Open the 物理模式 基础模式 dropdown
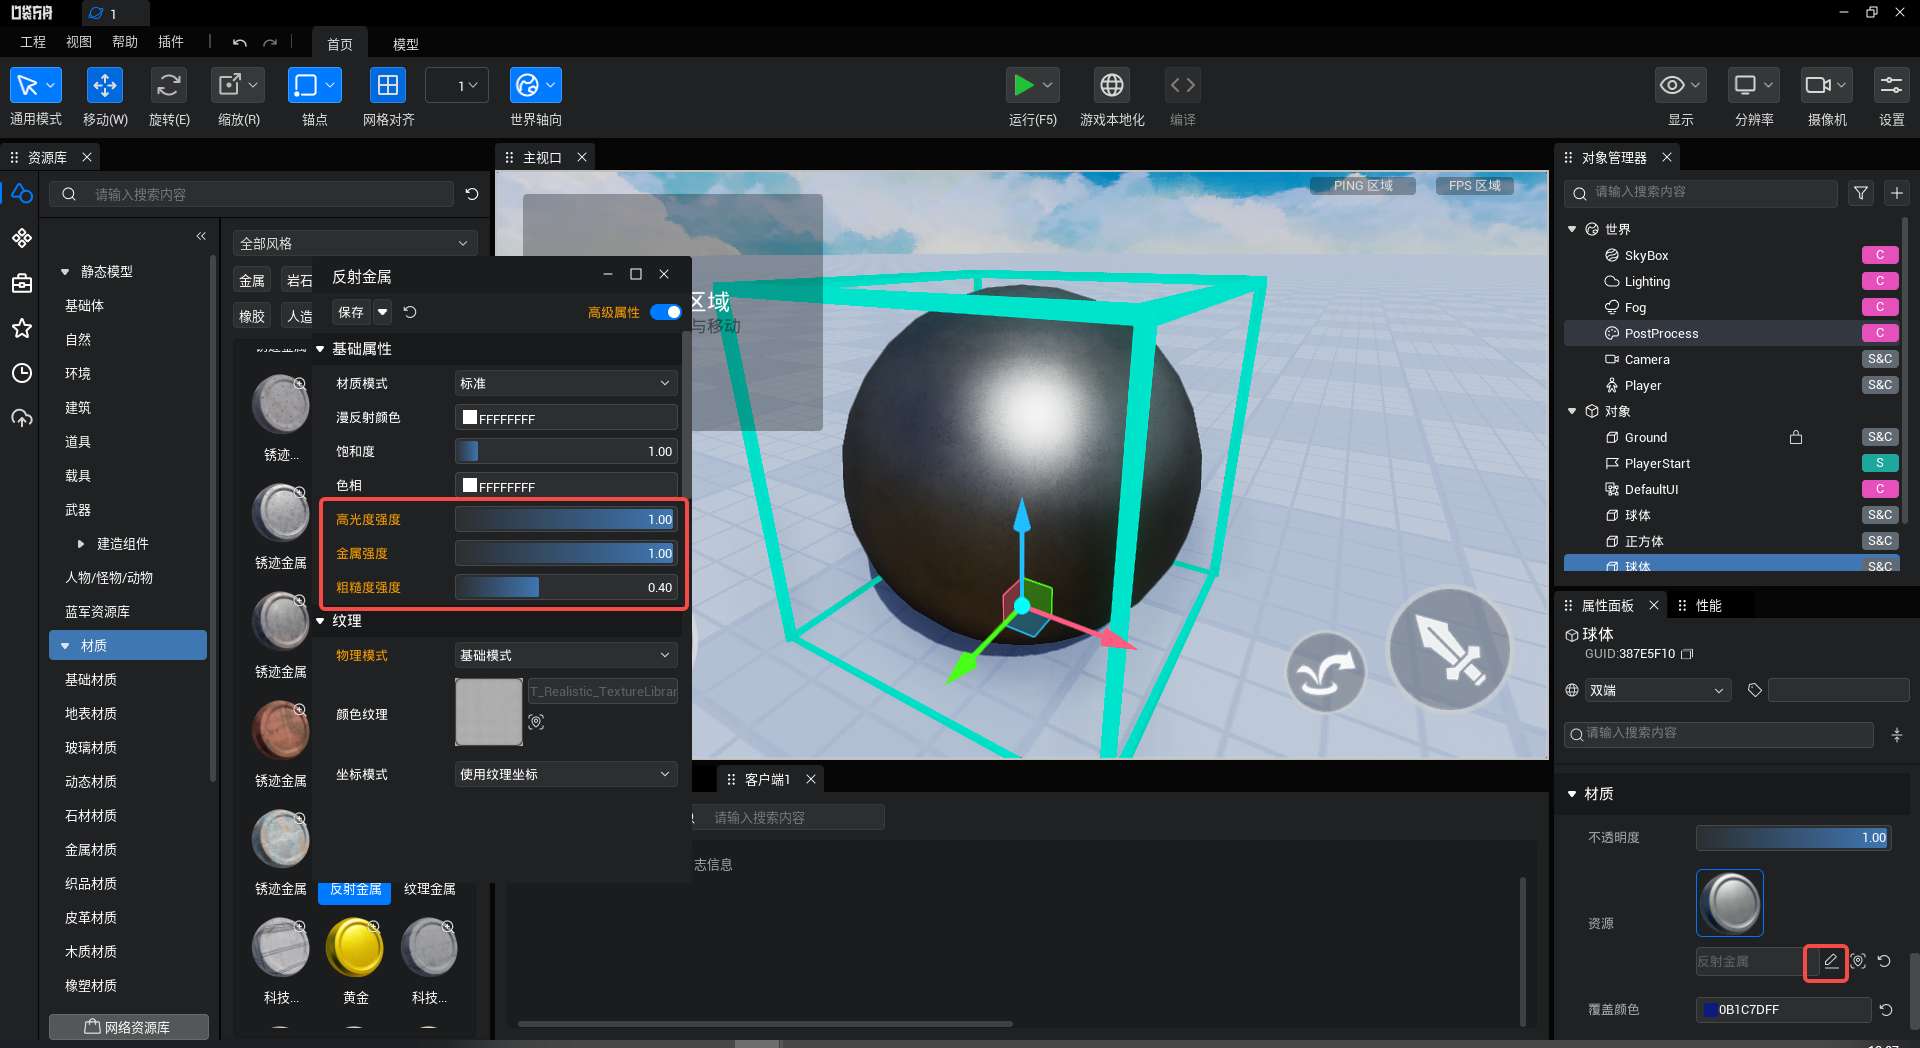Screen dimensions: 1920x1048 tap(566, 655)
